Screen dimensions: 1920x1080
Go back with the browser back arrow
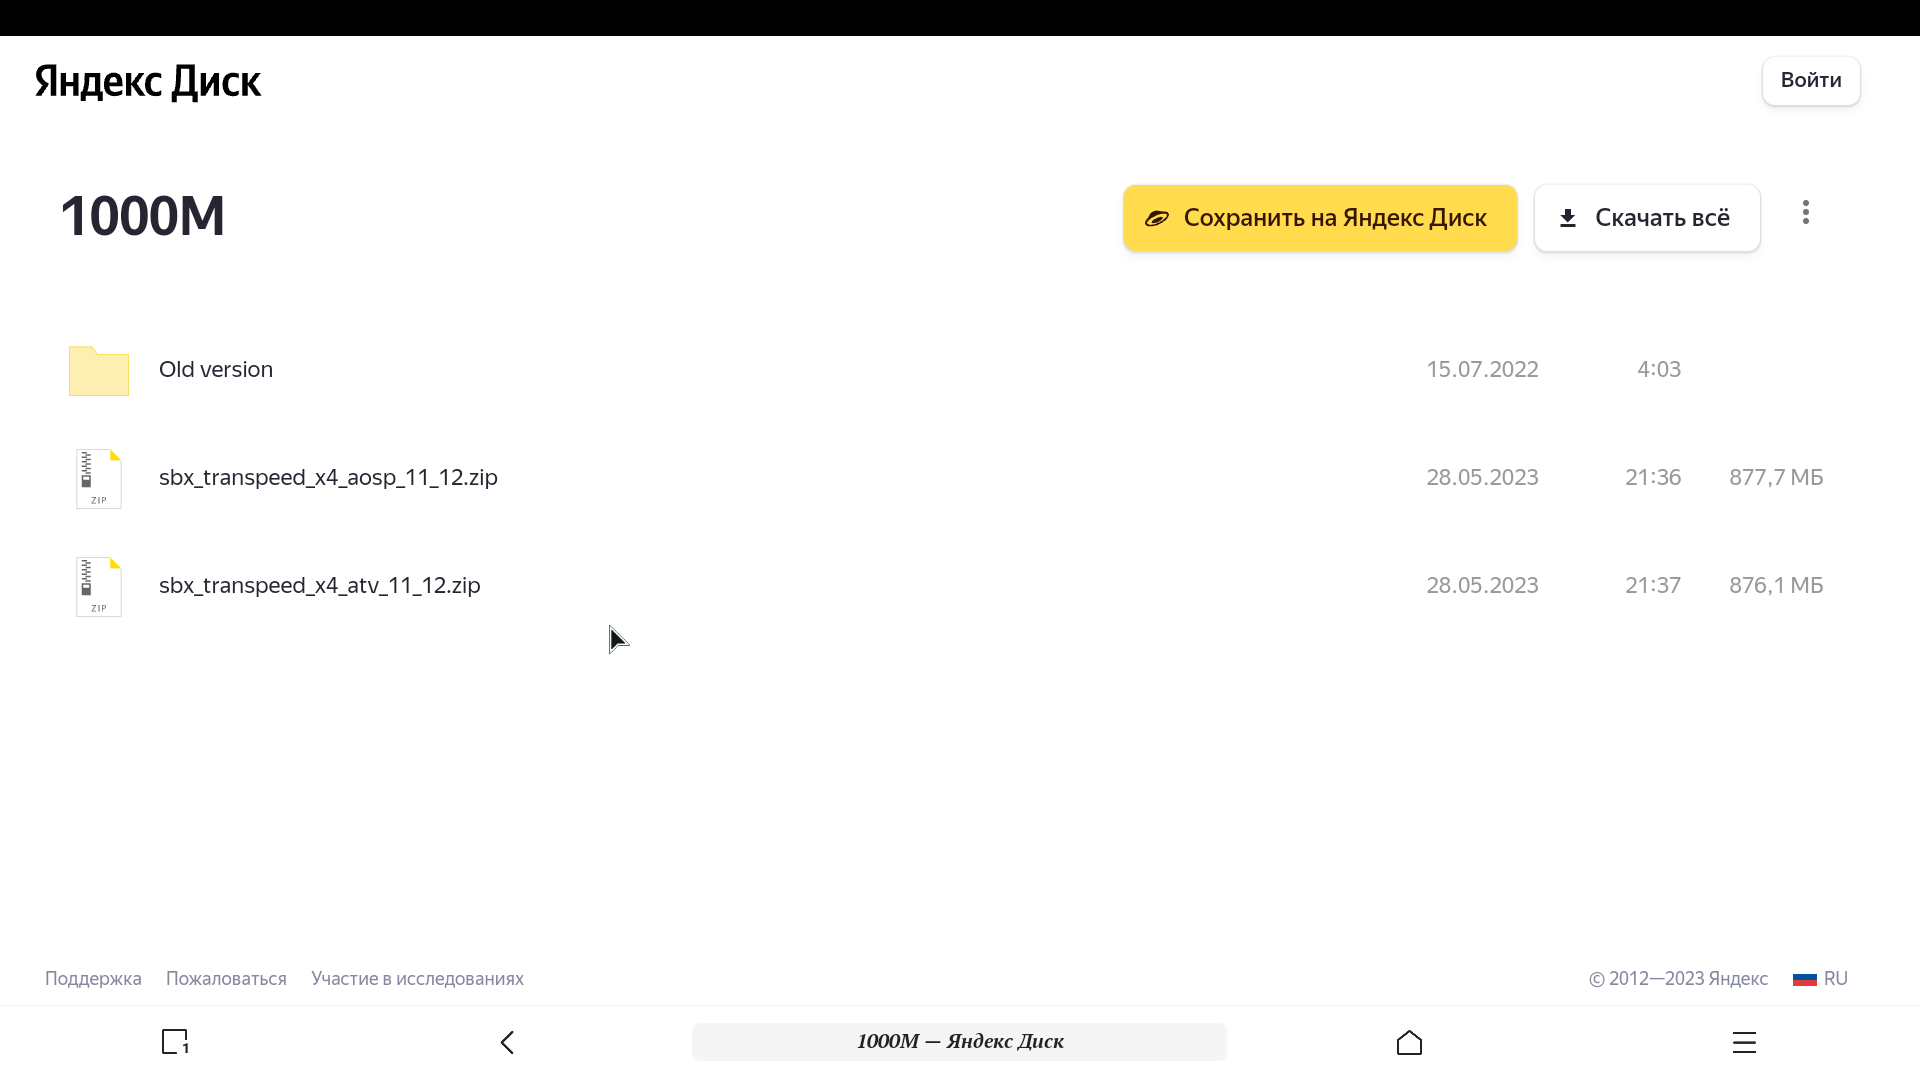pyautogui.click(x=507, y=1042)
